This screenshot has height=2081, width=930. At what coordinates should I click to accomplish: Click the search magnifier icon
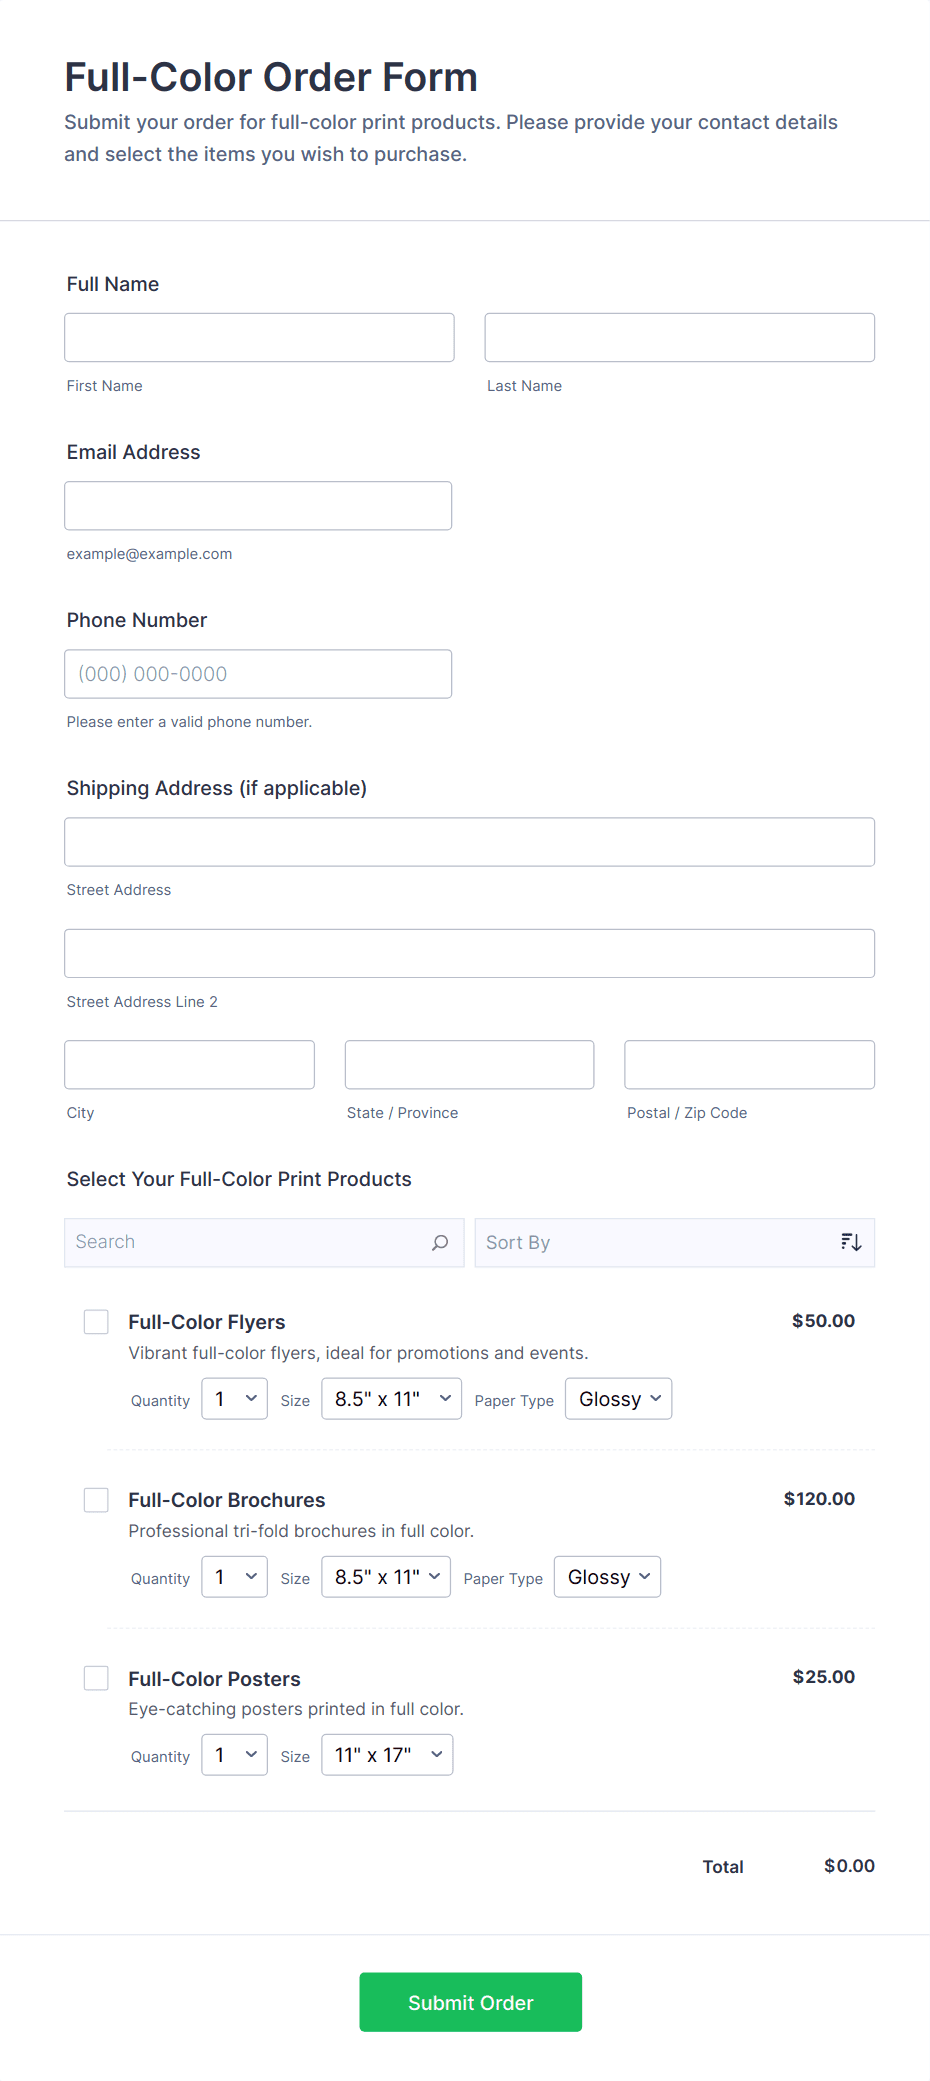[x=440, y=1243]
